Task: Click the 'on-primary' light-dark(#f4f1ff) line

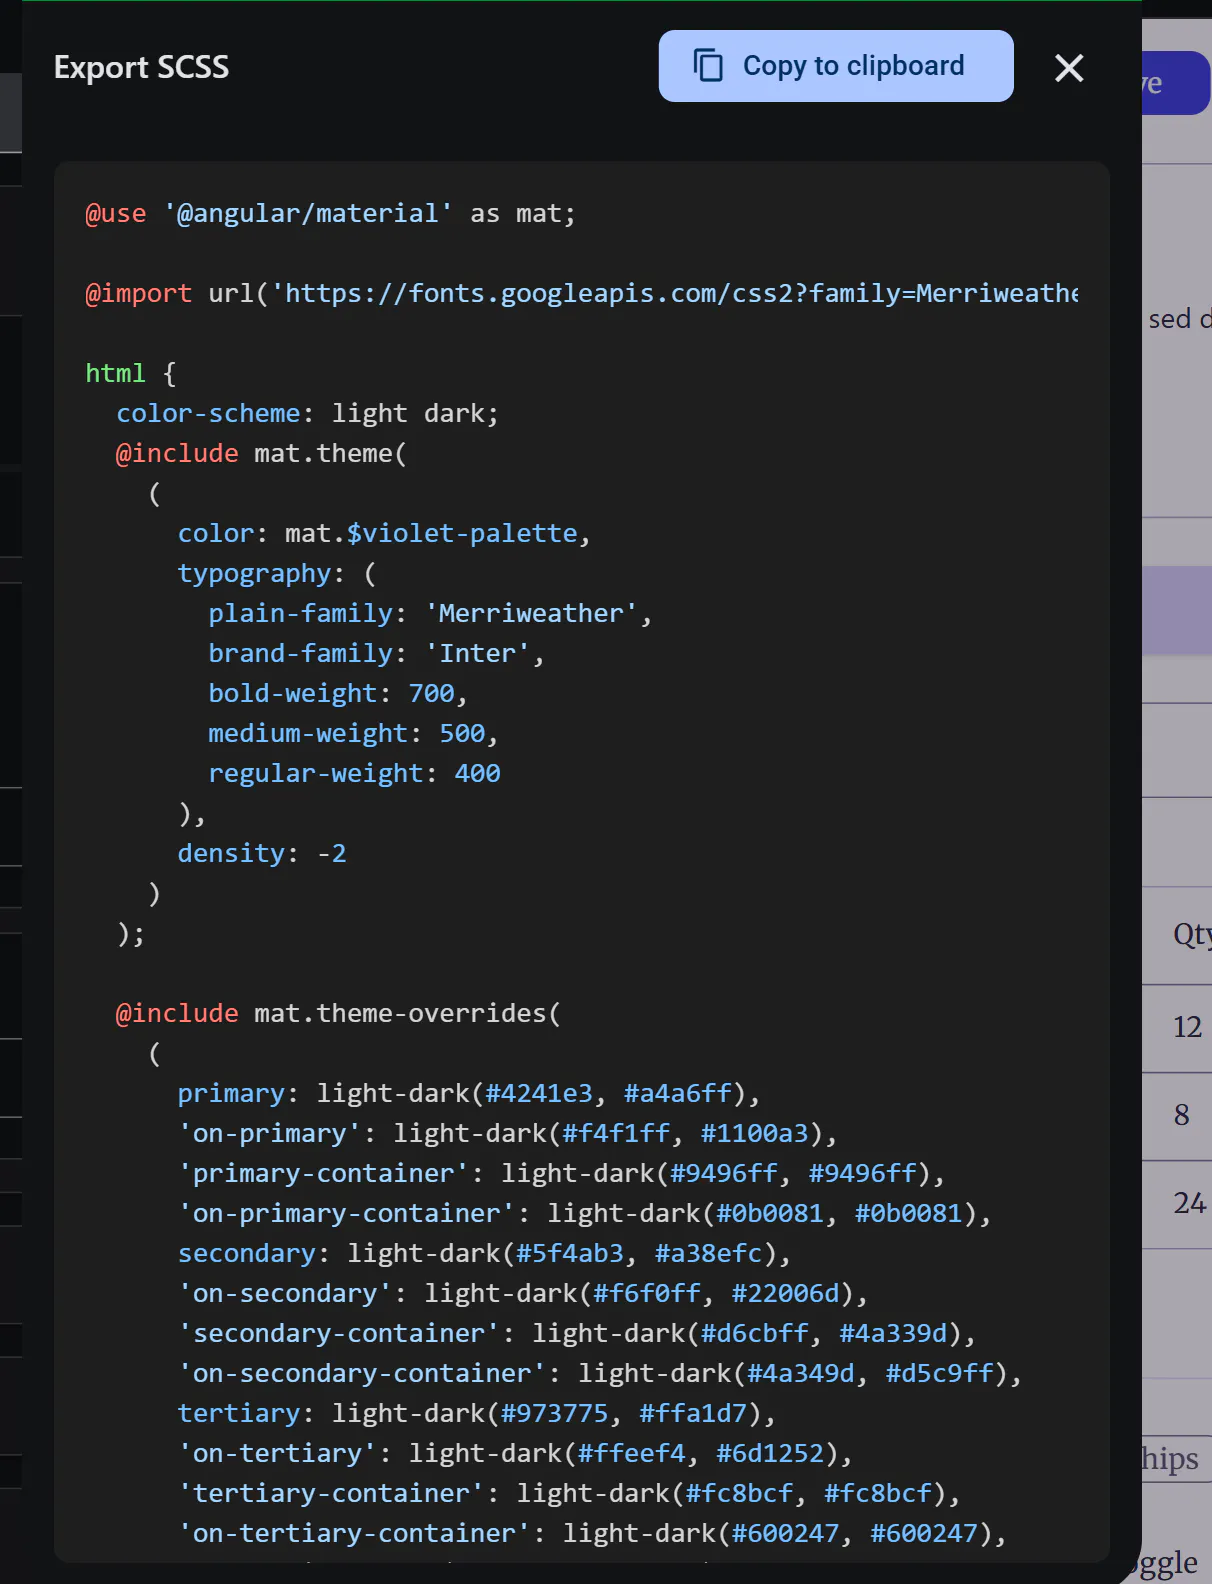Action: pyautogui.click(x=507, y=1133)
